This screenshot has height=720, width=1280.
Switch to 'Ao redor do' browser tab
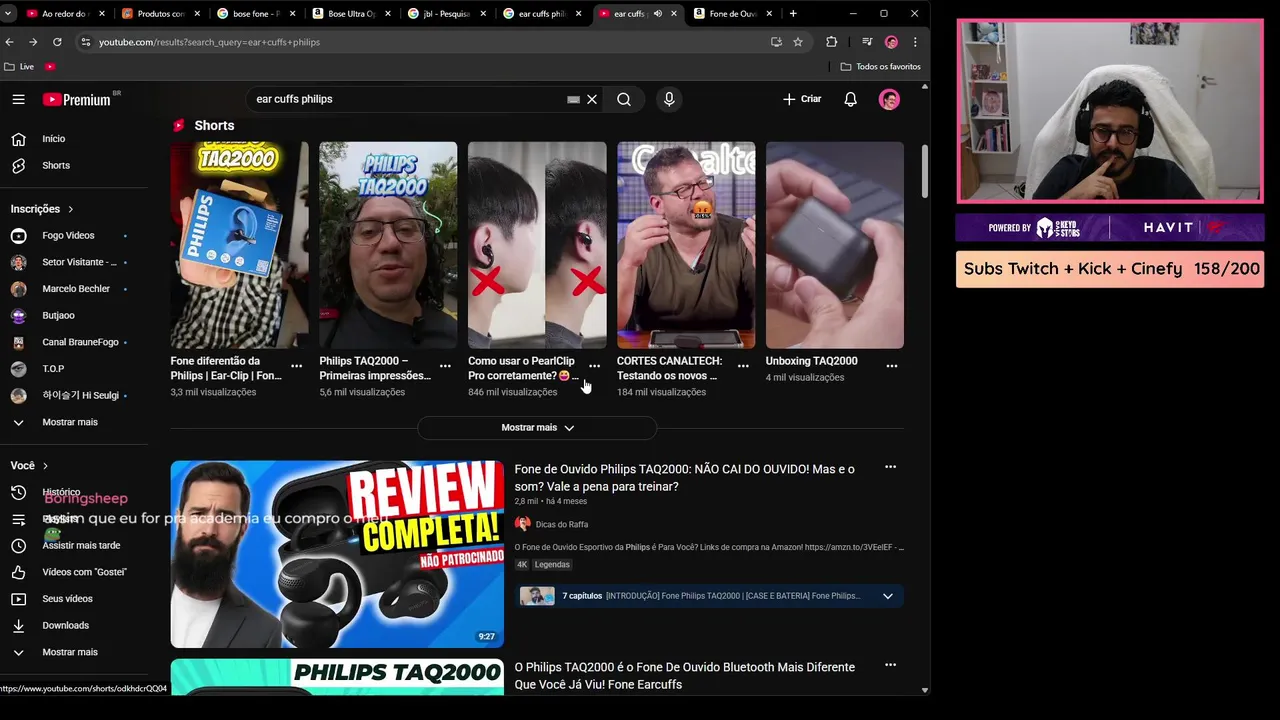[64, 14]
